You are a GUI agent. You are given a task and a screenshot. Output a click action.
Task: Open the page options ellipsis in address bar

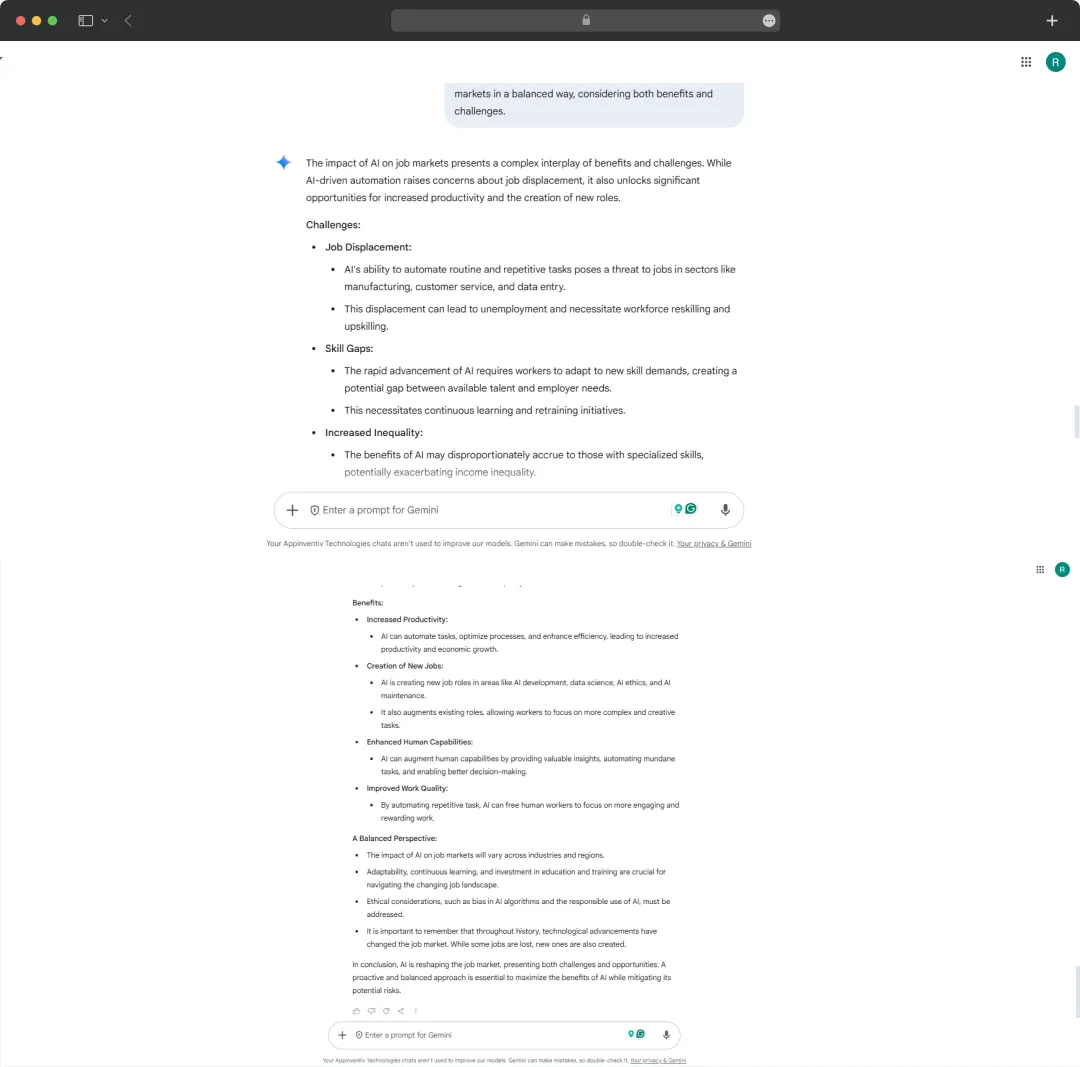coord(769,21)
